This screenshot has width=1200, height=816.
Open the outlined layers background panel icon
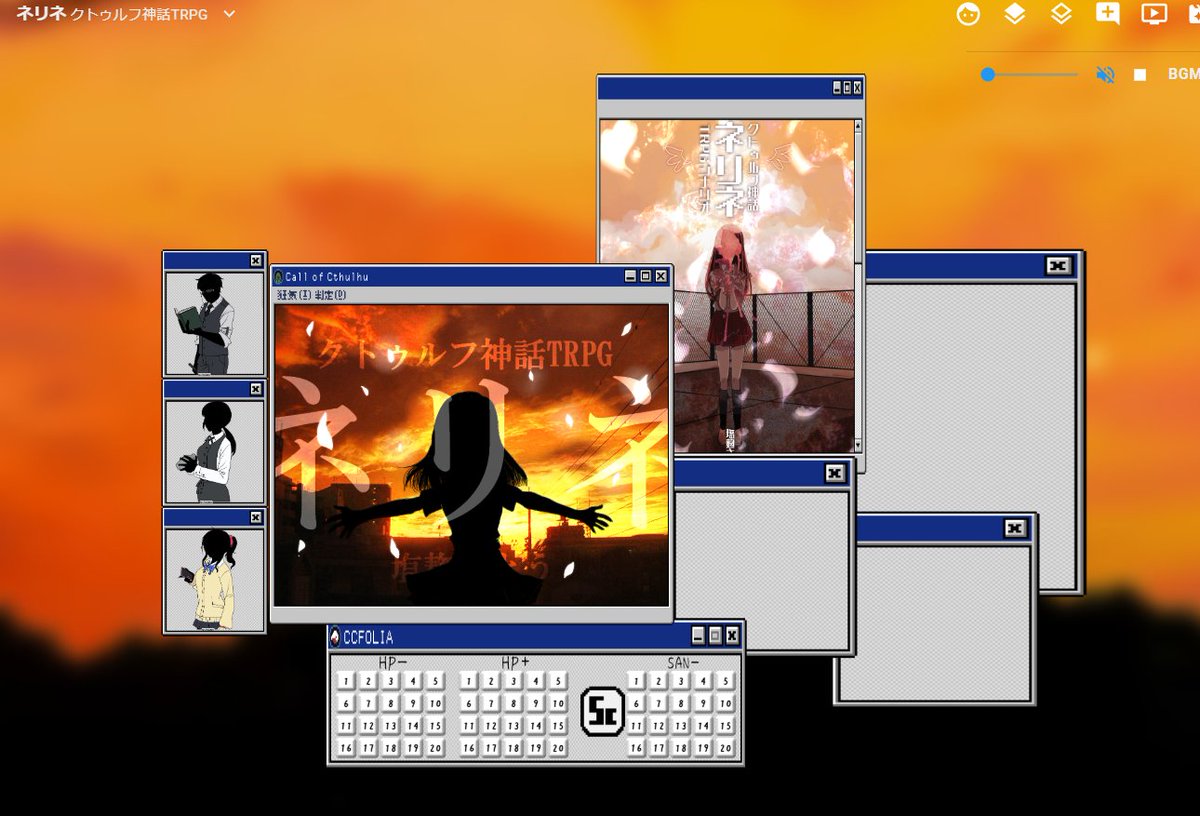pyautogui.click(x=1061, y=14)
